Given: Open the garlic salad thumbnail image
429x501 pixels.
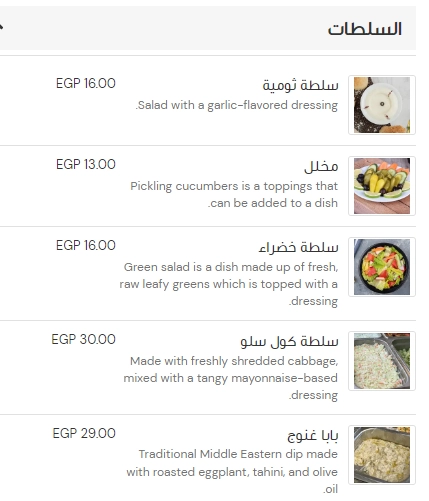Looking at the screenshot, I should tap(382, 105).
